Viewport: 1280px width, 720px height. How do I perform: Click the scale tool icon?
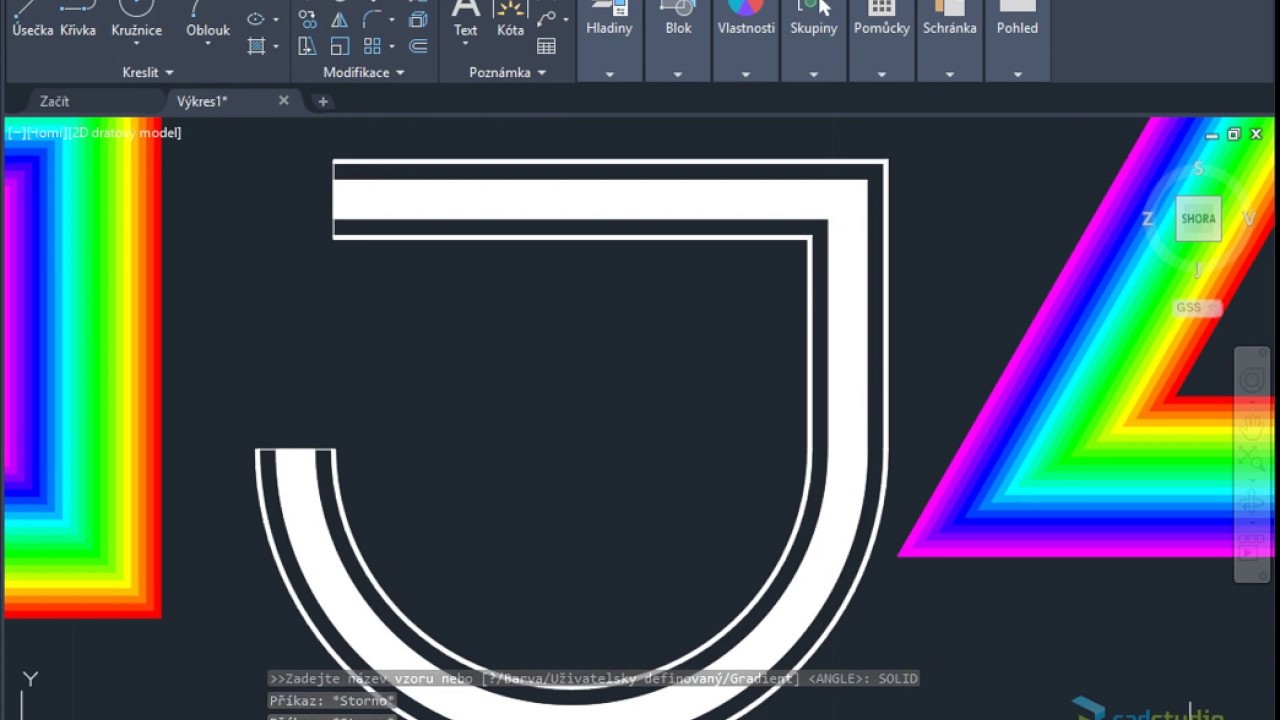point(340,46)
